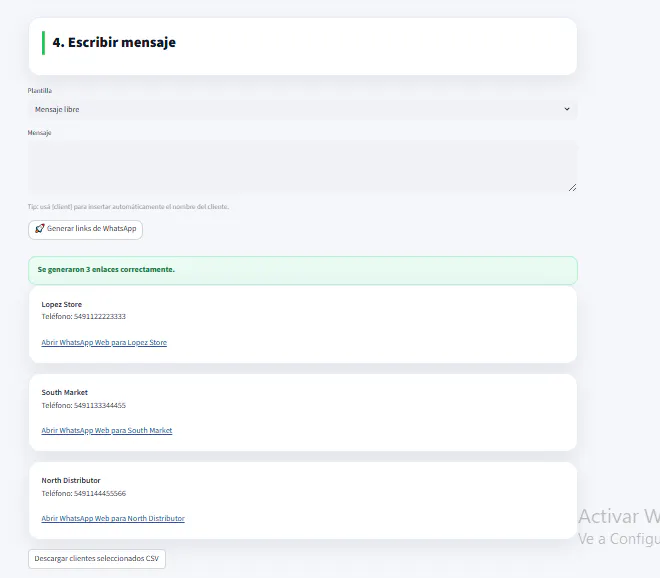Click the 4. Escribir mensaje heading

click(x=114, y=43)
